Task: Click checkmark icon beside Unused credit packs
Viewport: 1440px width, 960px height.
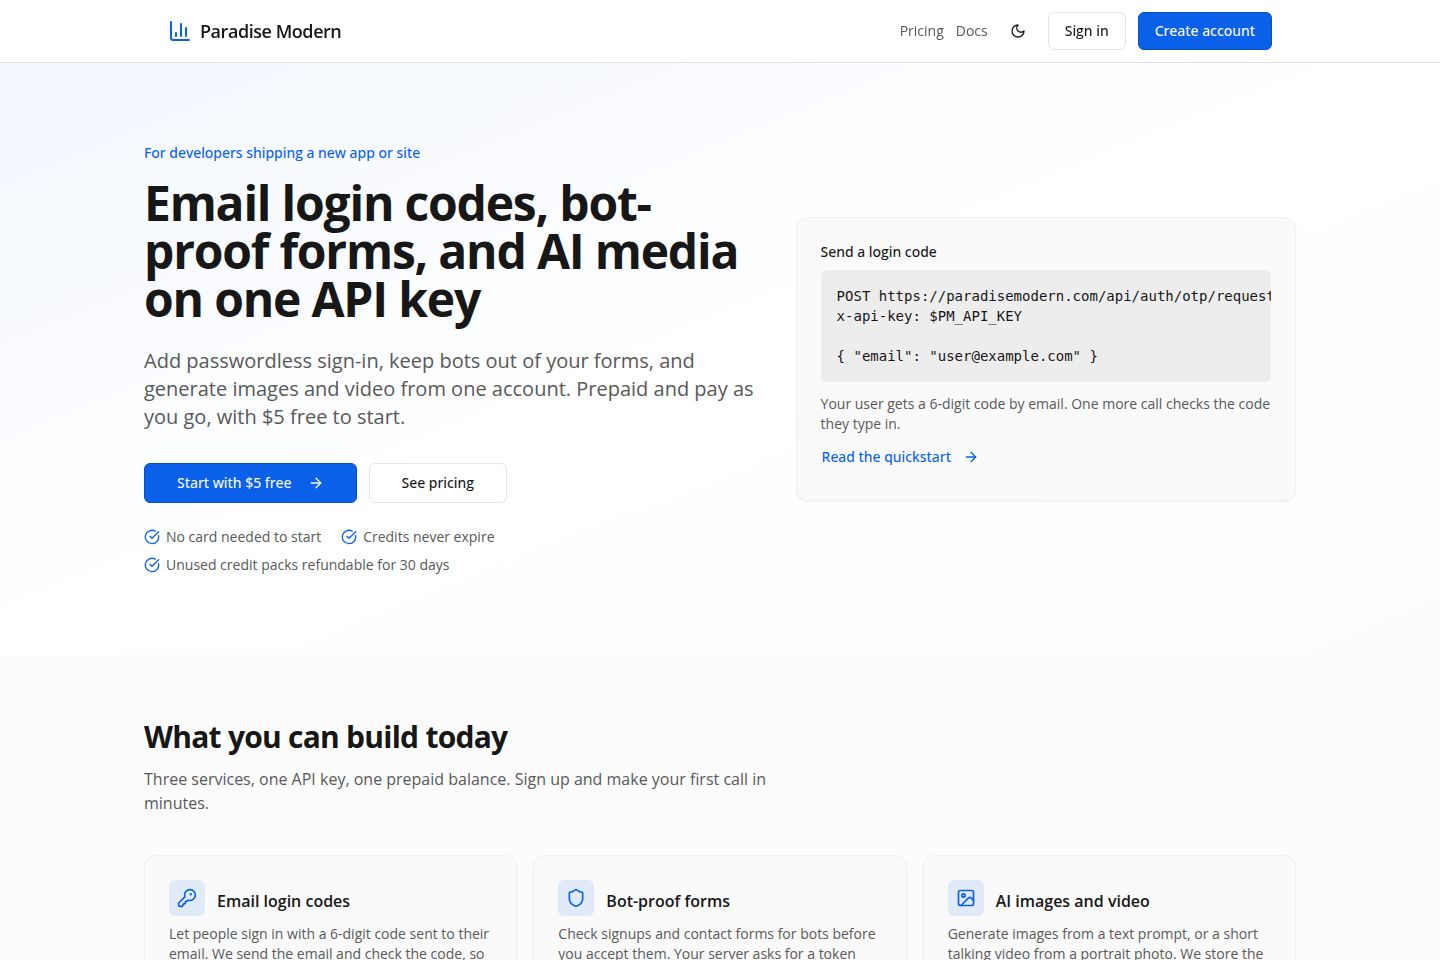Action: (152, 565)
